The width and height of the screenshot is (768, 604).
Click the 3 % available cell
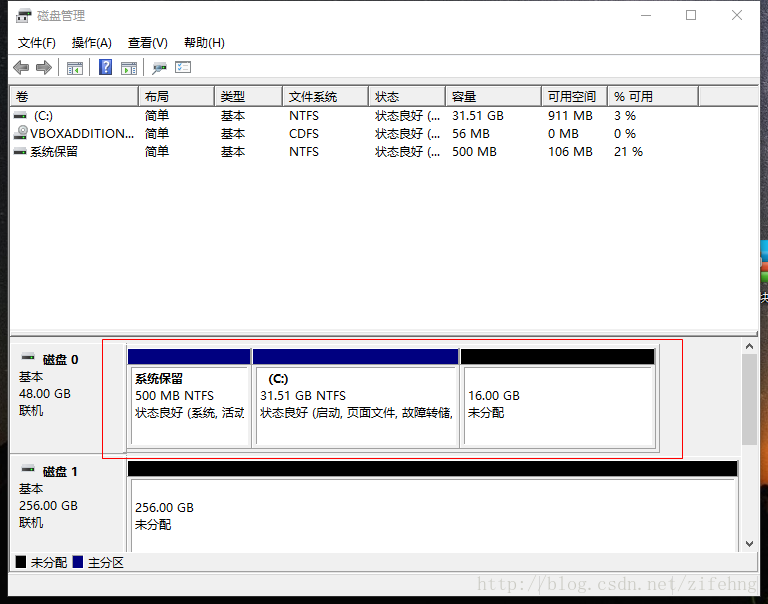pyautogui.click(x=625, y=116)
